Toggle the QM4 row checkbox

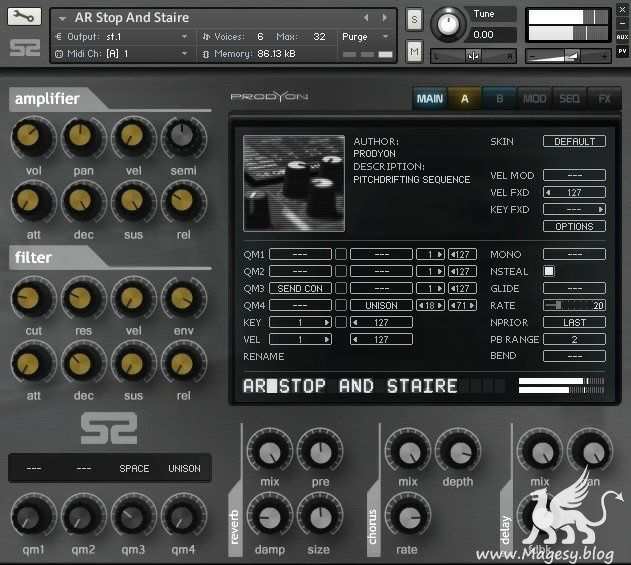[x=341, y=305]
